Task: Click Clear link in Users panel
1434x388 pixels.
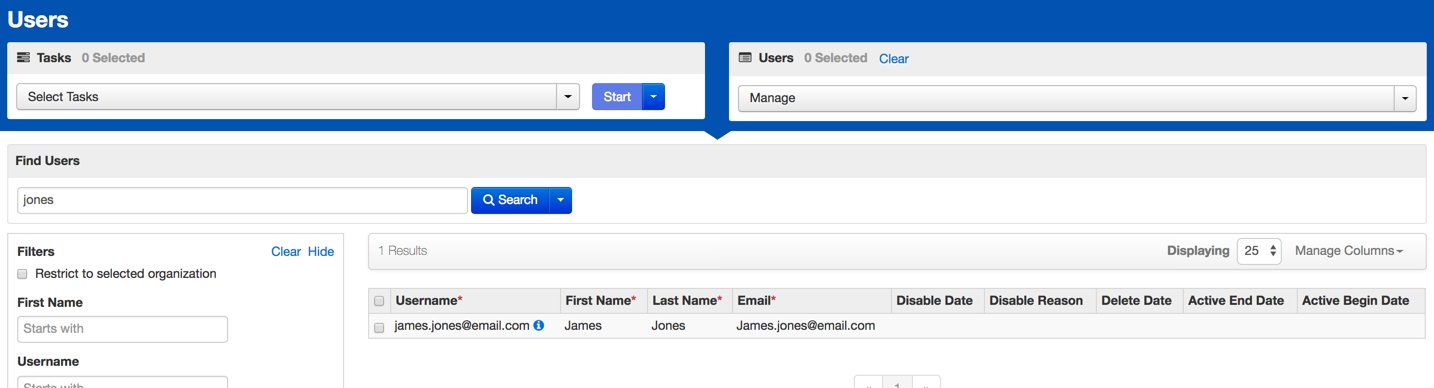Action: click(x=894, y=59)
